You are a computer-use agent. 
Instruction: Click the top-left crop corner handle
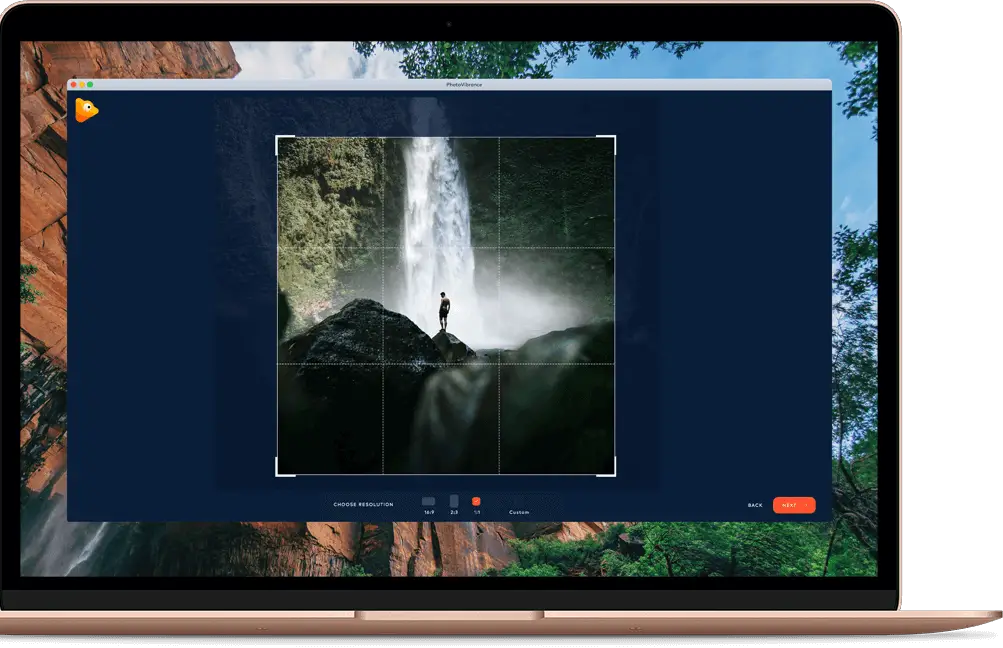[280, 139]
